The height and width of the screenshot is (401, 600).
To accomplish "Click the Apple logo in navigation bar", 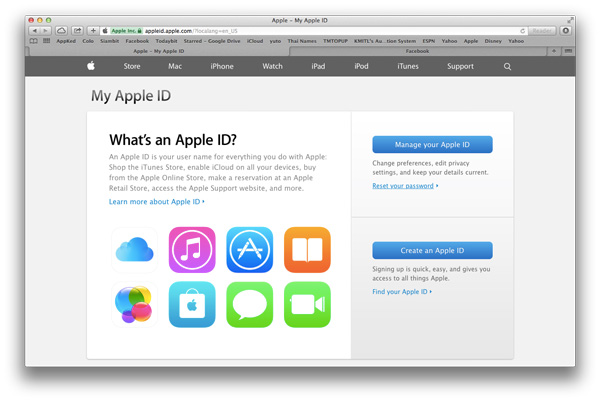I will click(90, 66).
